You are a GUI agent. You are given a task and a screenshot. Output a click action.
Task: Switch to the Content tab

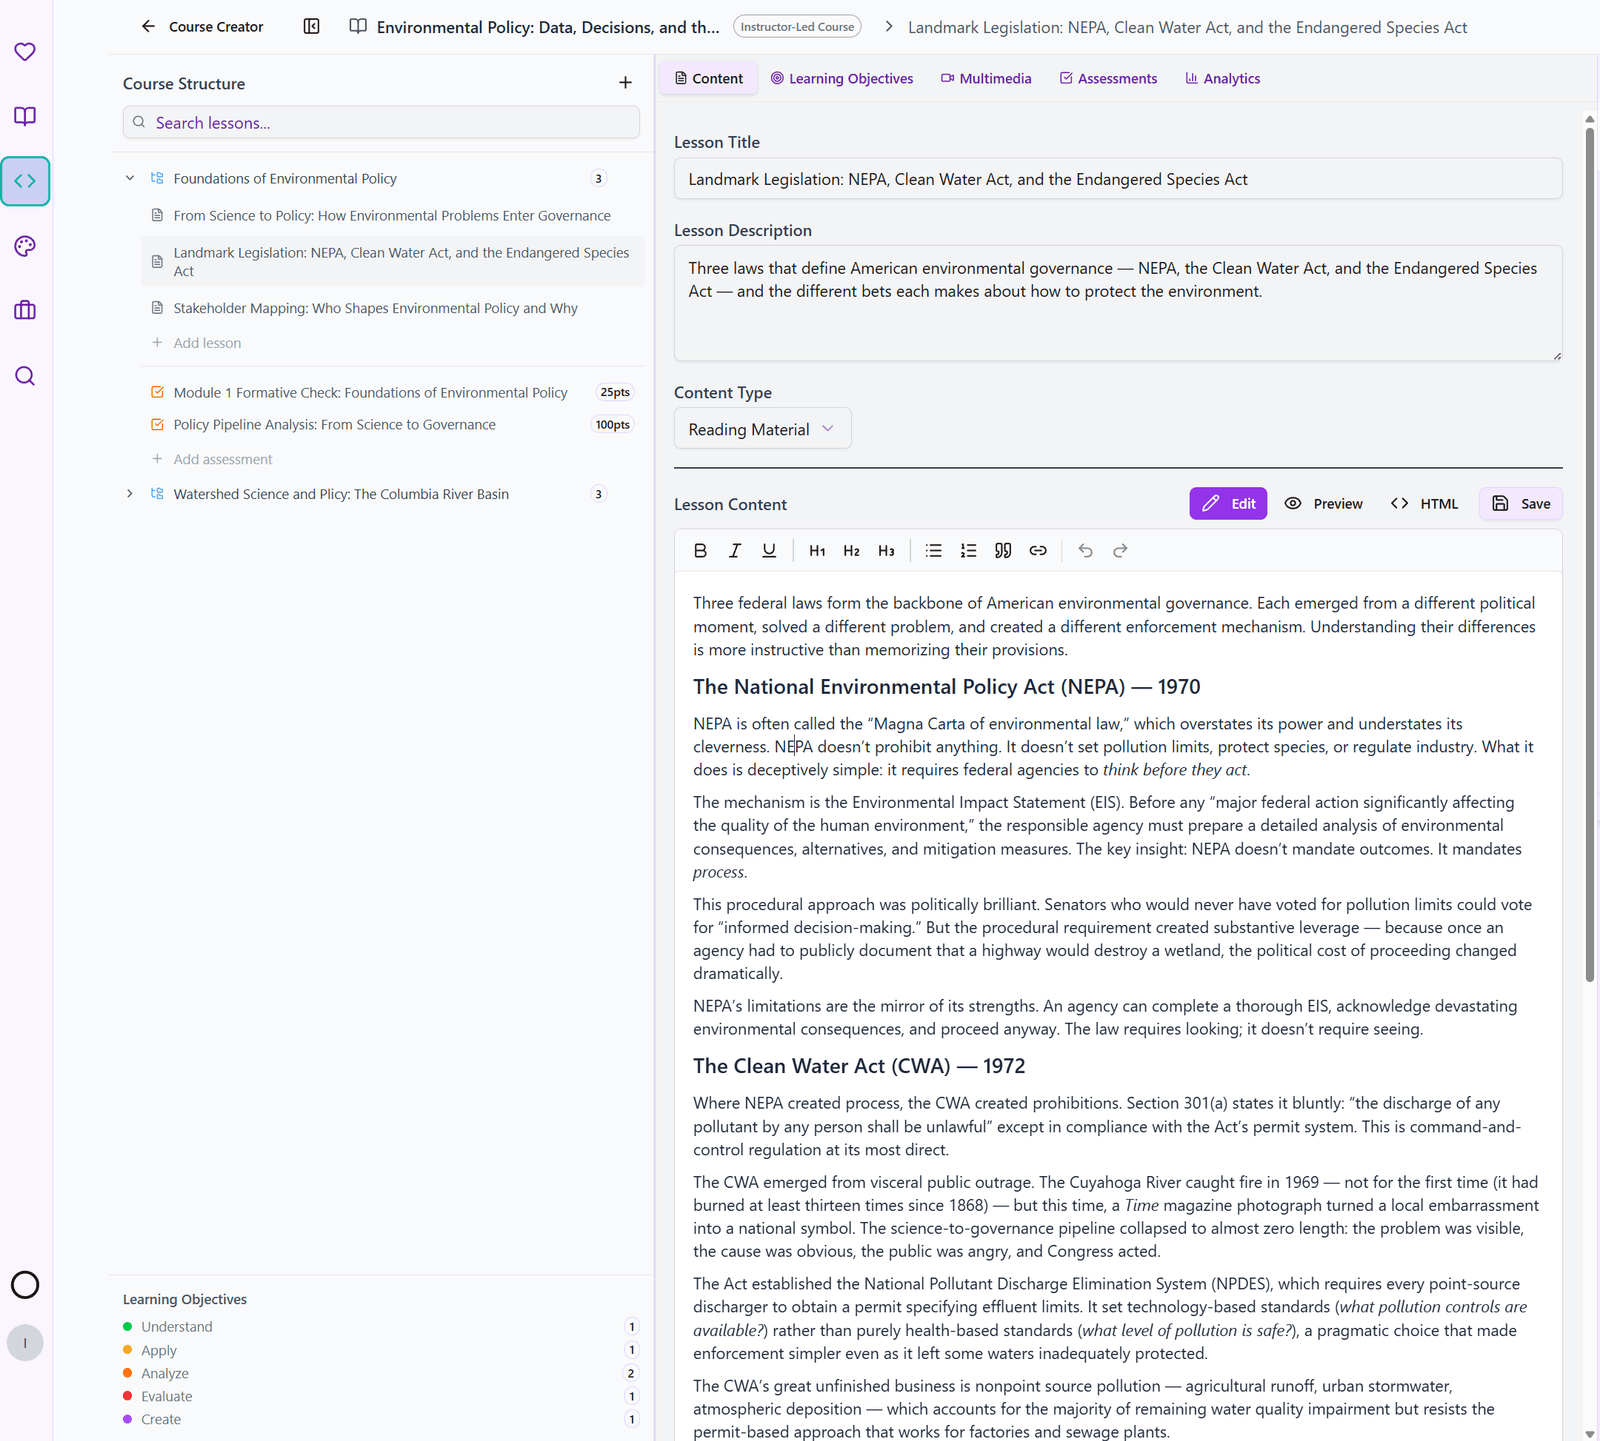coord(709,78)
